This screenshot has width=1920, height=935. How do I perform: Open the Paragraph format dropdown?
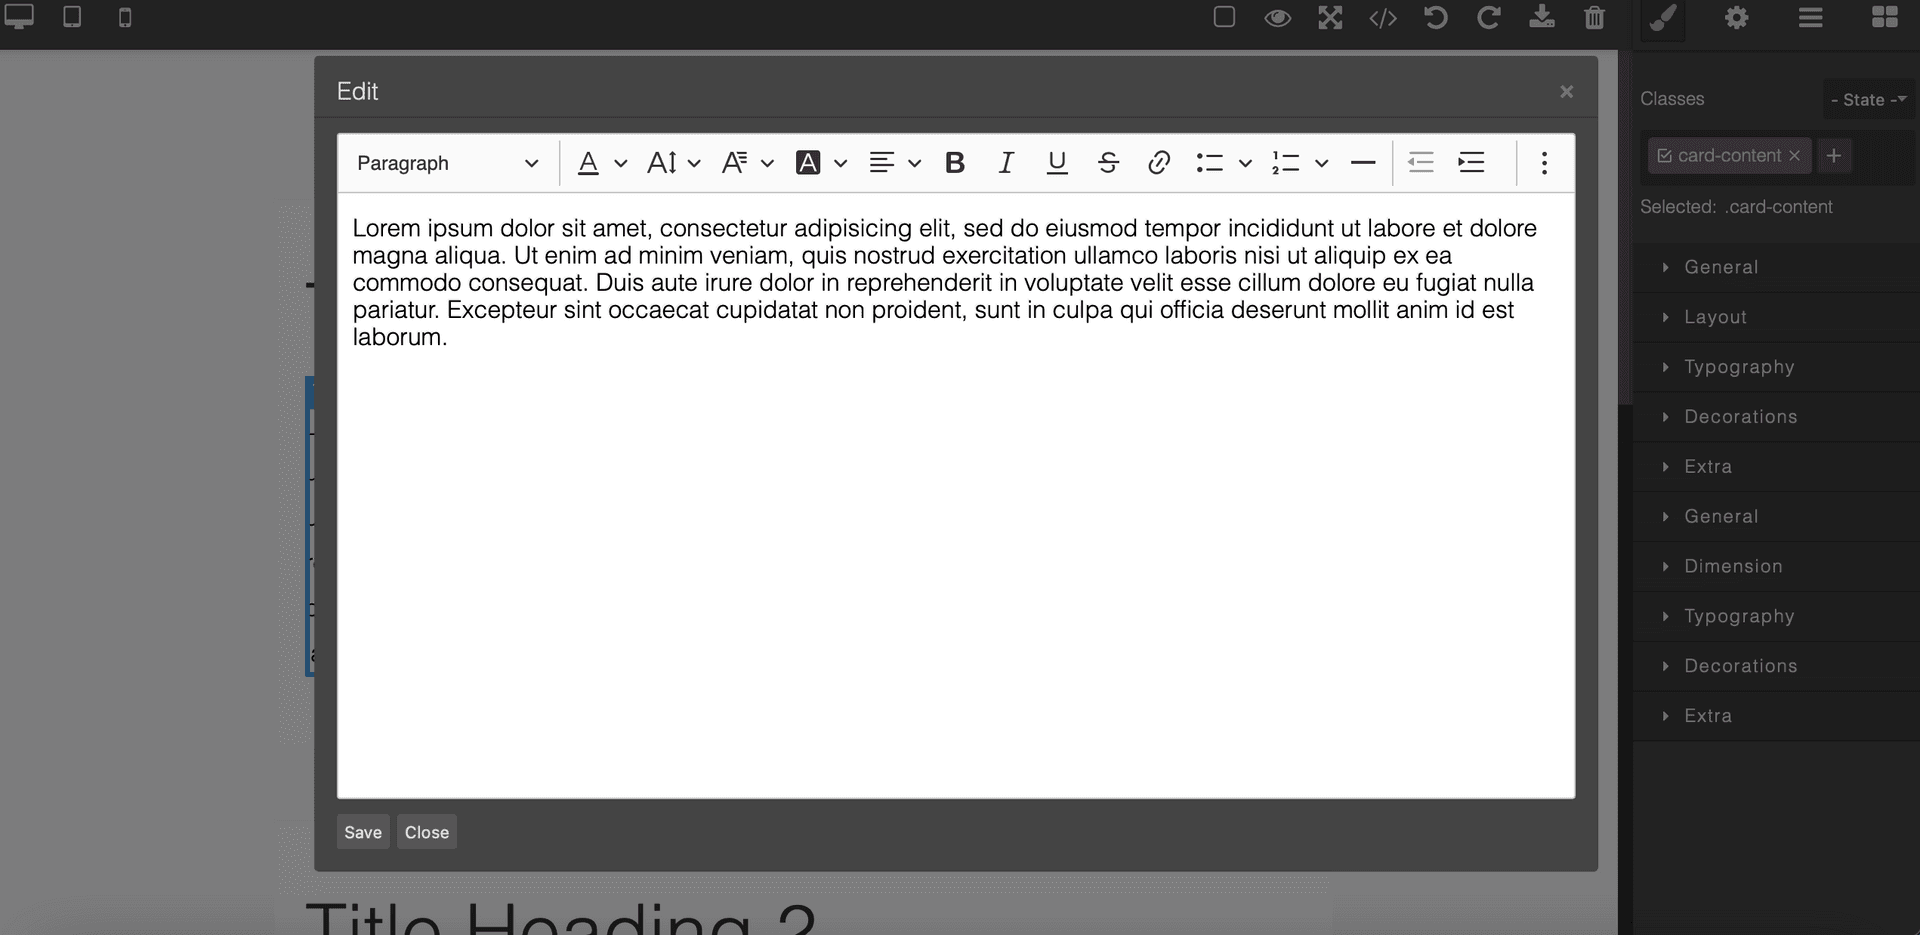click(447, 162)
